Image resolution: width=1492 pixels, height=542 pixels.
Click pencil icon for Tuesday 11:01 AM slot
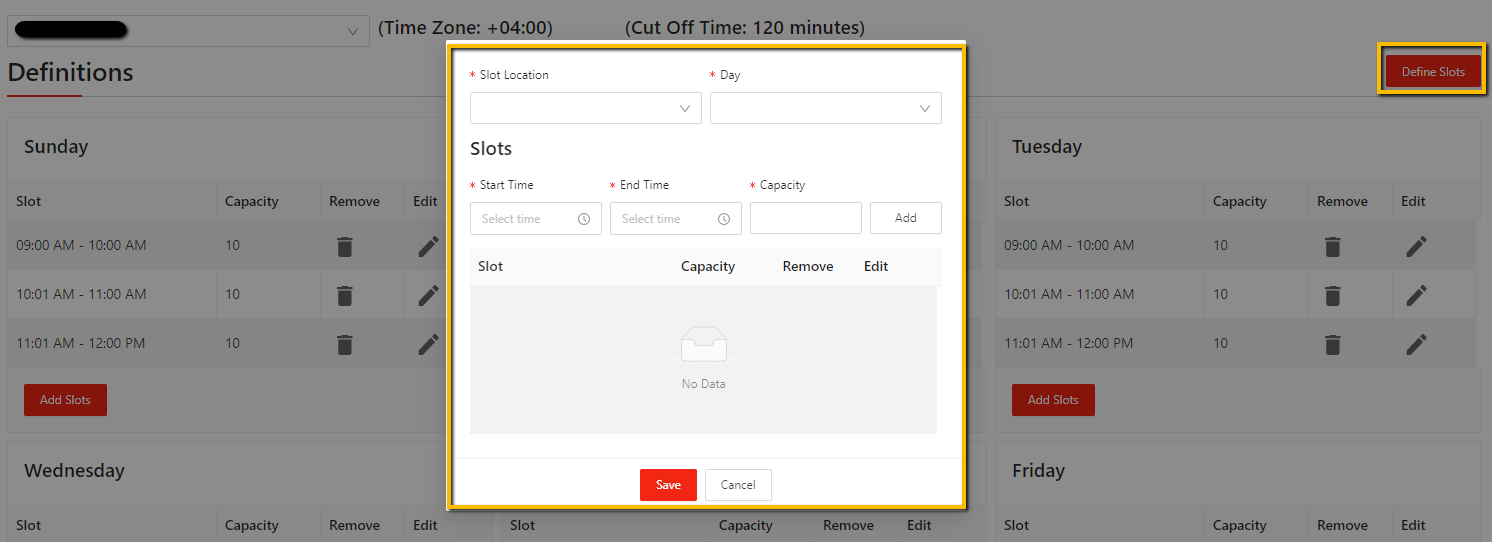point(1416,344)
